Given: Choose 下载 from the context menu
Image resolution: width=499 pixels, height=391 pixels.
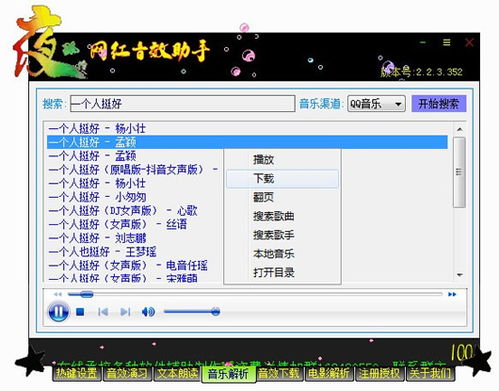Looking at the screenshot, I should (x=282, y=179).
